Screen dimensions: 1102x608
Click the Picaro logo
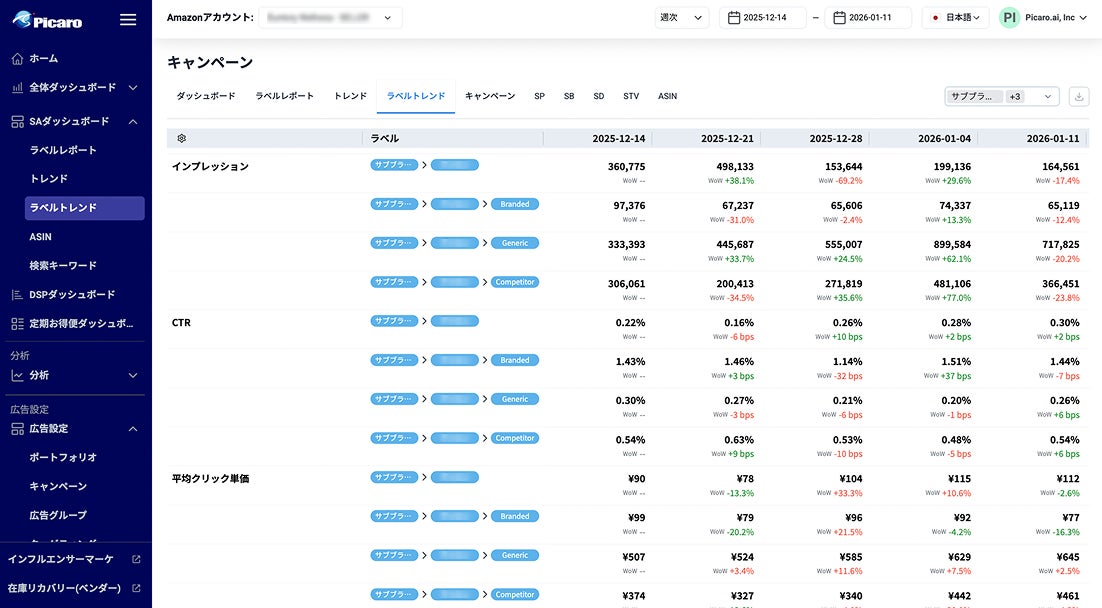(x=48, y=20)
